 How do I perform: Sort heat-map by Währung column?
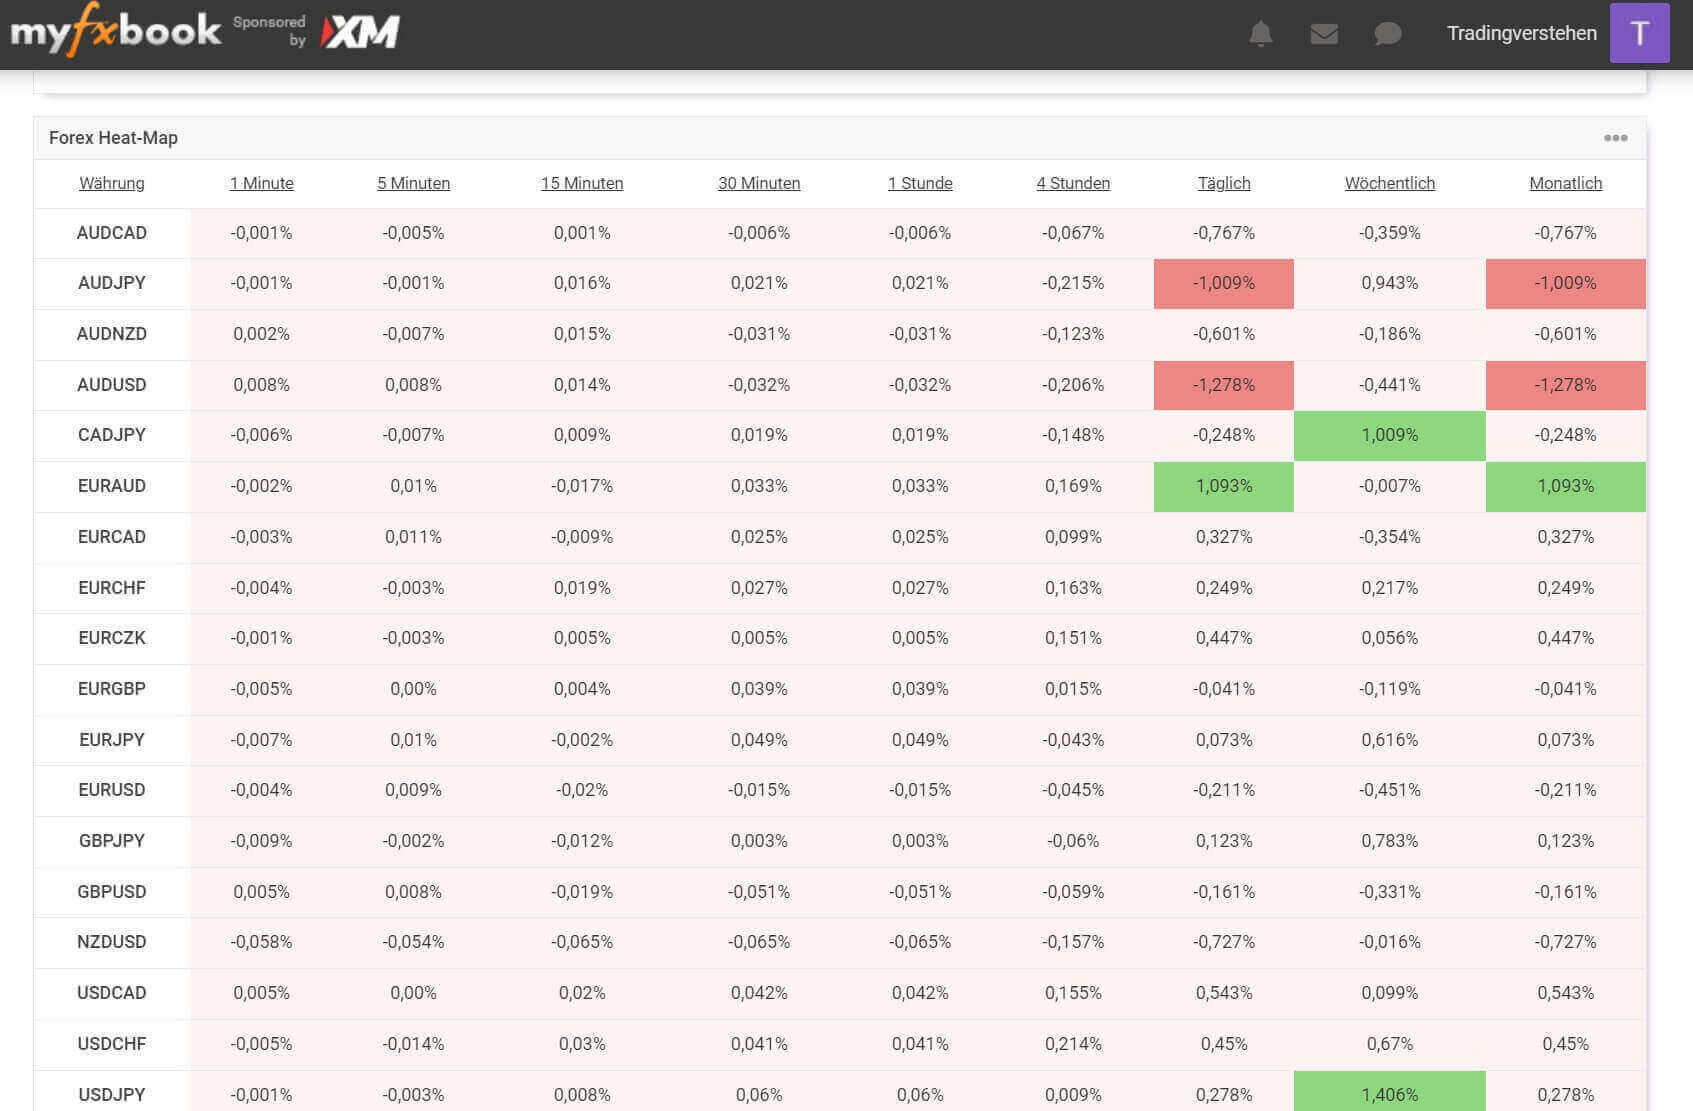tap(111, 183)
